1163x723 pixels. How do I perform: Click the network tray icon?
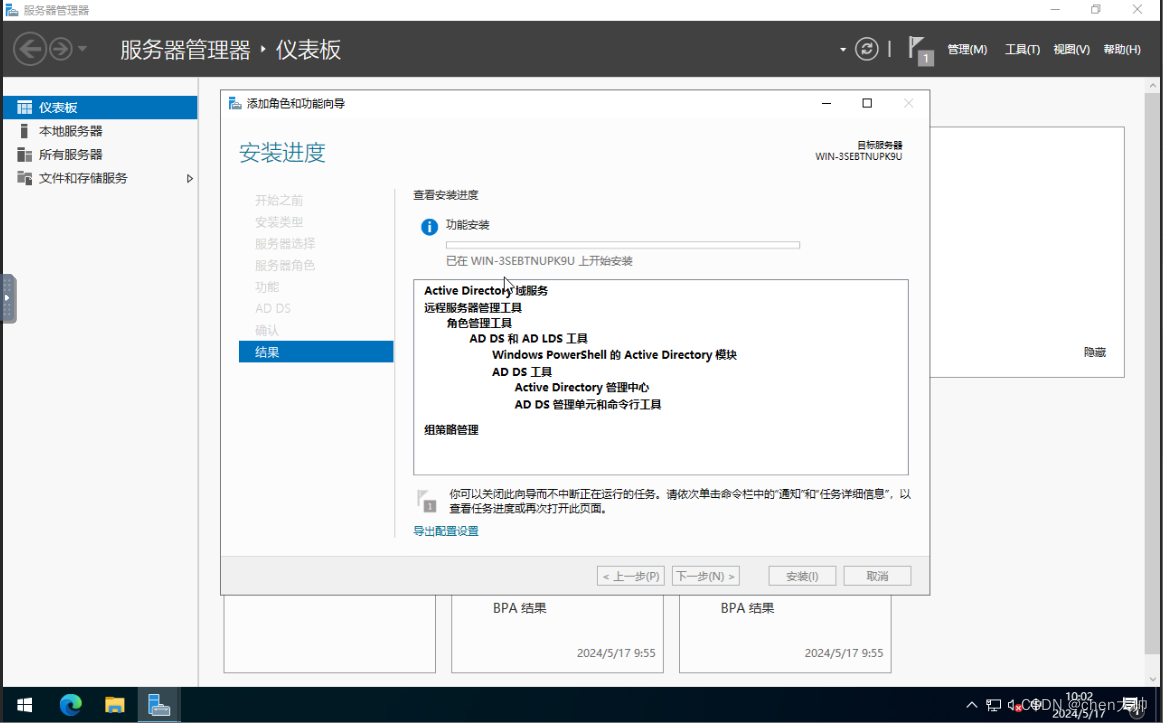[993, 705]
